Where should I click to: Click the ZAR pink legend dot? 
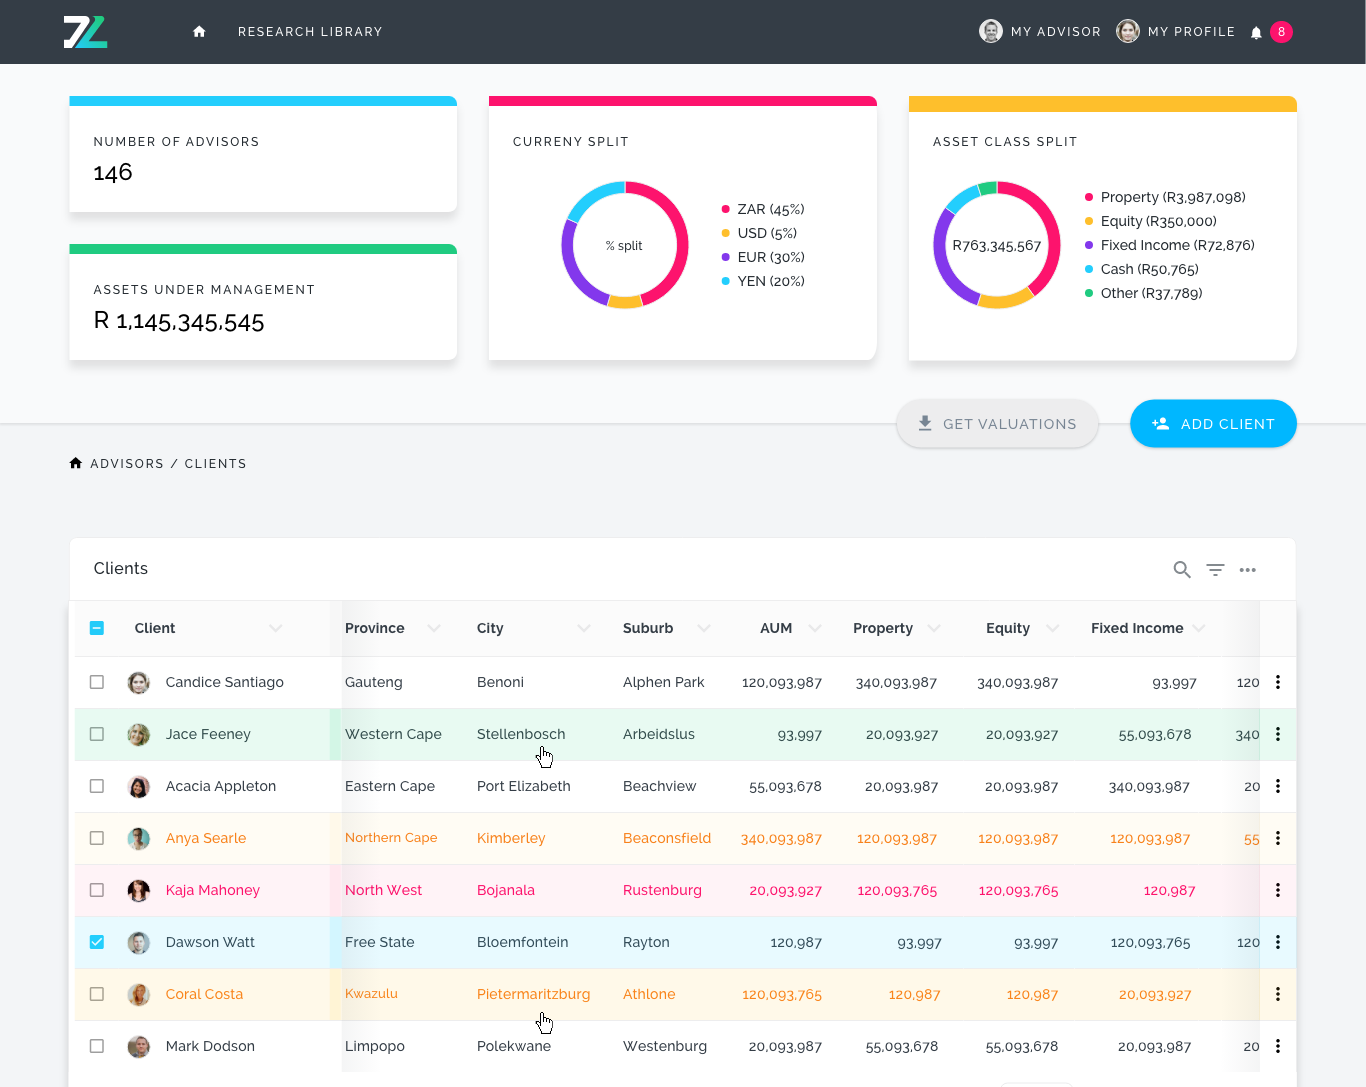point(725,209)
